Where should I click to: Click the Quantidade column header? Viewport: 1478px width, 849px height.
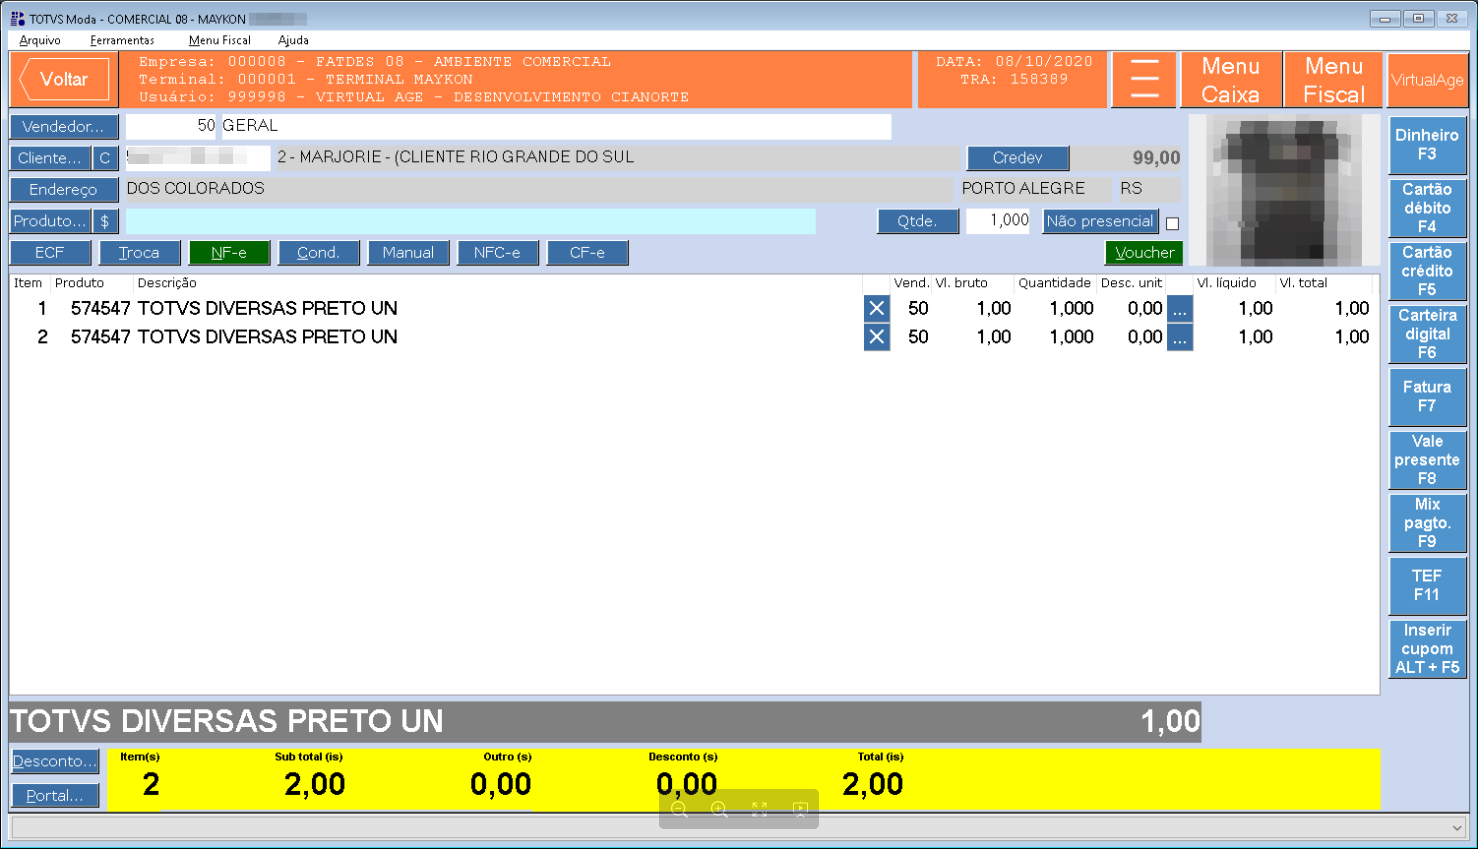click(x=1054, y=283)
